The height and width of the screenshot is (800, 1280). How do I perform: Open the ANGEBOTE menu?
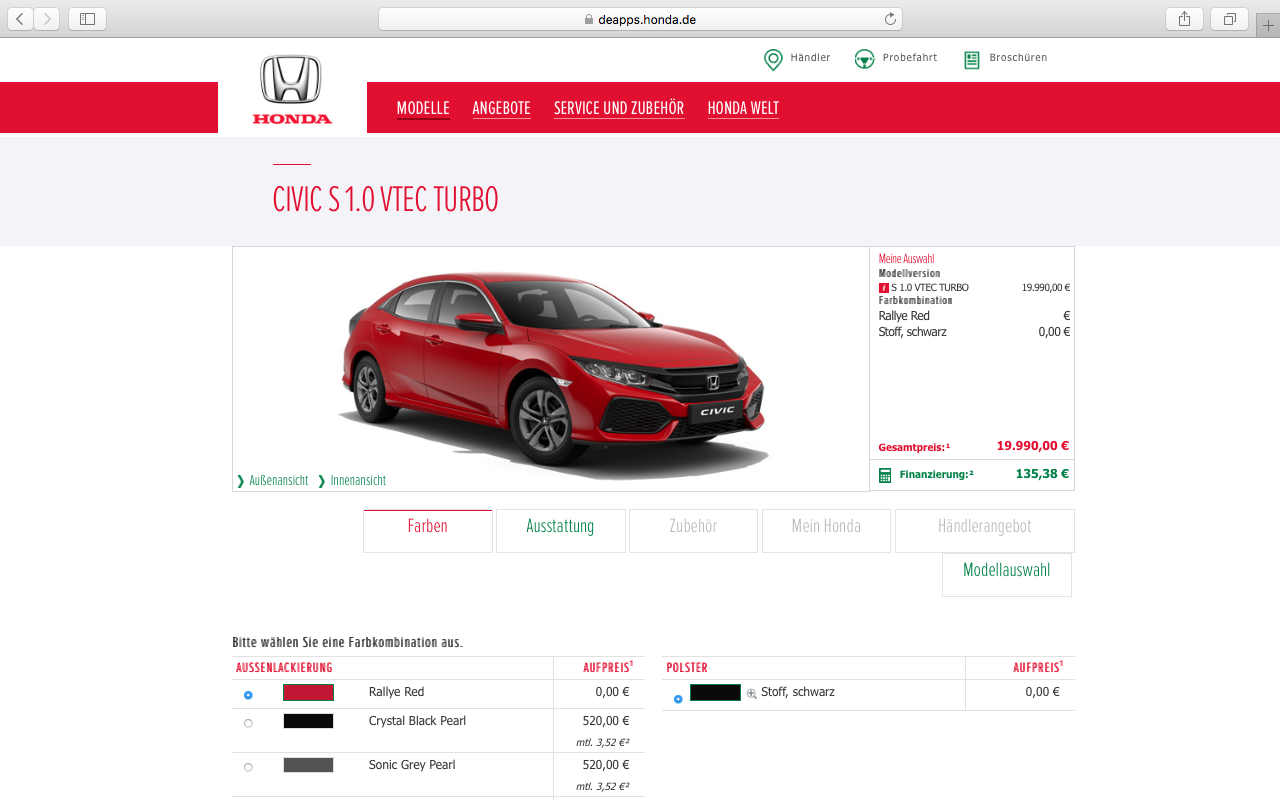tap(501, 108)
